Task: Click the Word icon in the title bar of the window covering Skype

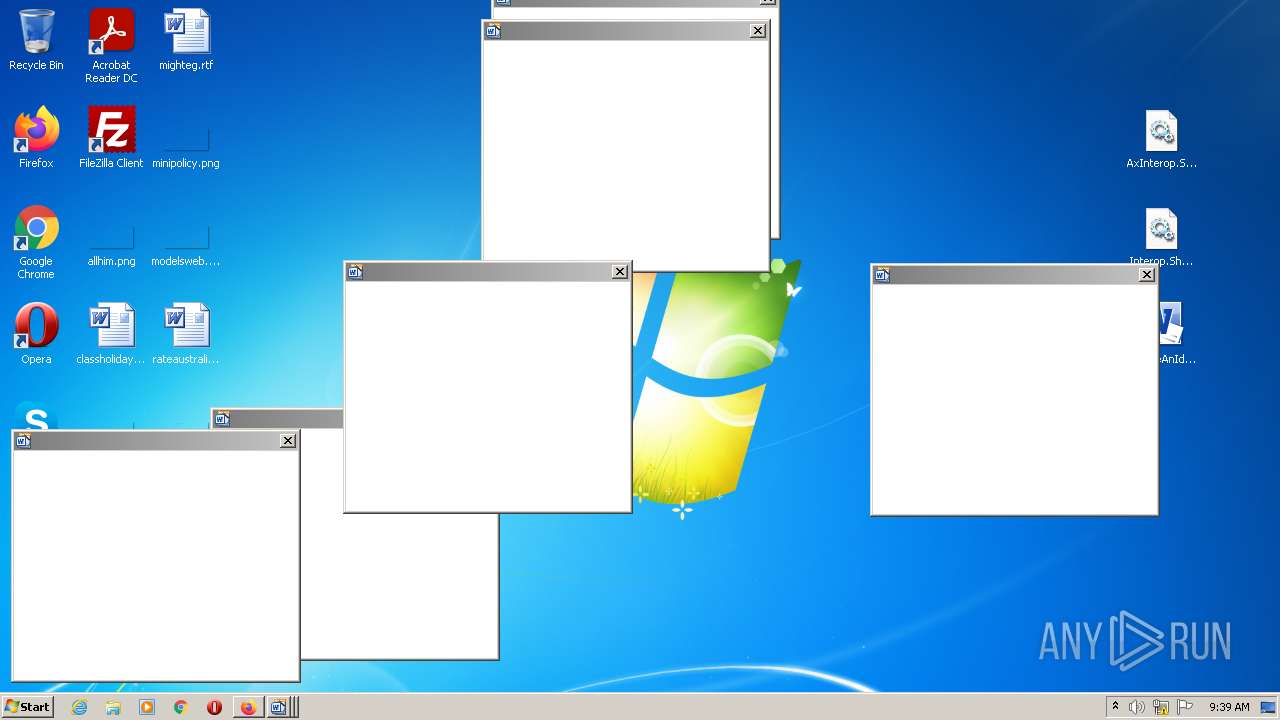Action: point(23,441)
